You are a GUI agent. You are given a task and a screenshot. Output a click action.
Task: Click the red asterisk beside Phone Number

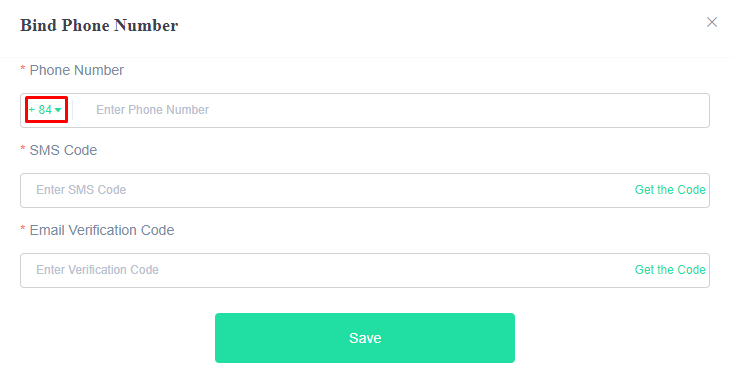click(x=22, y=69)
